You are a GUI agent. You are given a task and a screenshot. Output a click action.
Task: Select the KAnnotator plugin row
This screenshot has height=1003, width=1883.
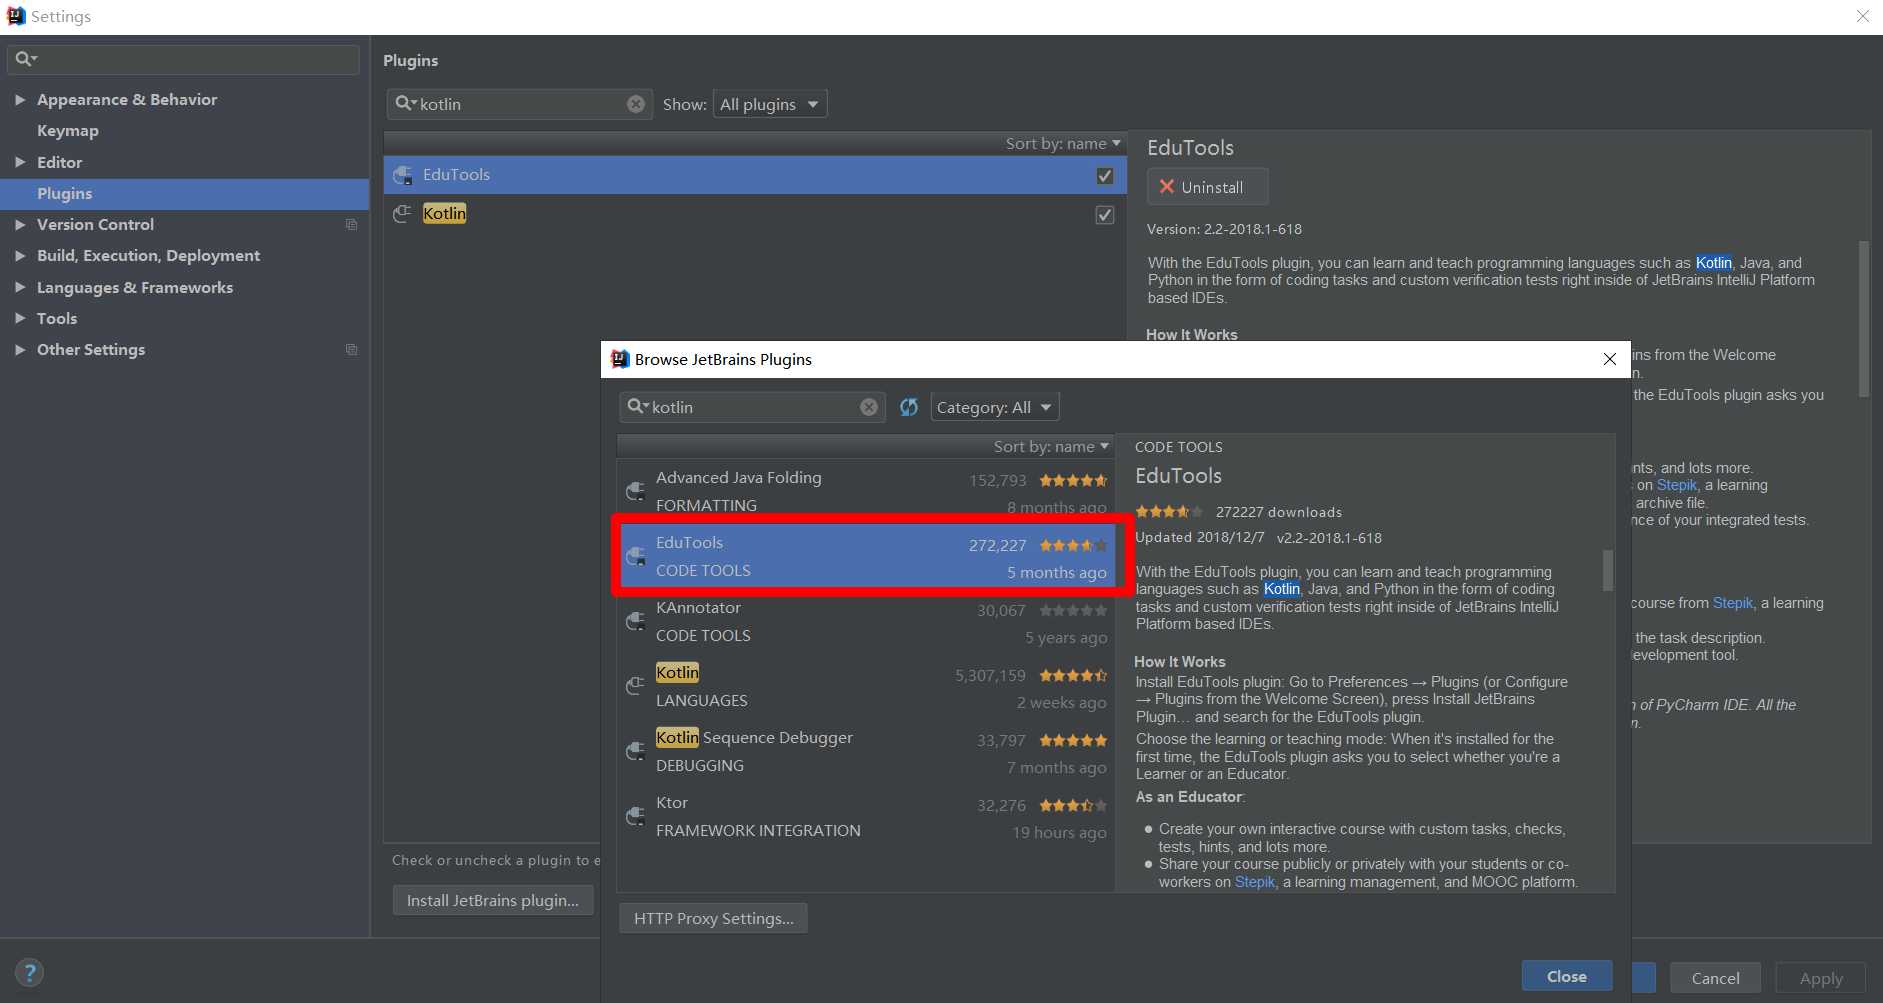(x=866, y=621)
